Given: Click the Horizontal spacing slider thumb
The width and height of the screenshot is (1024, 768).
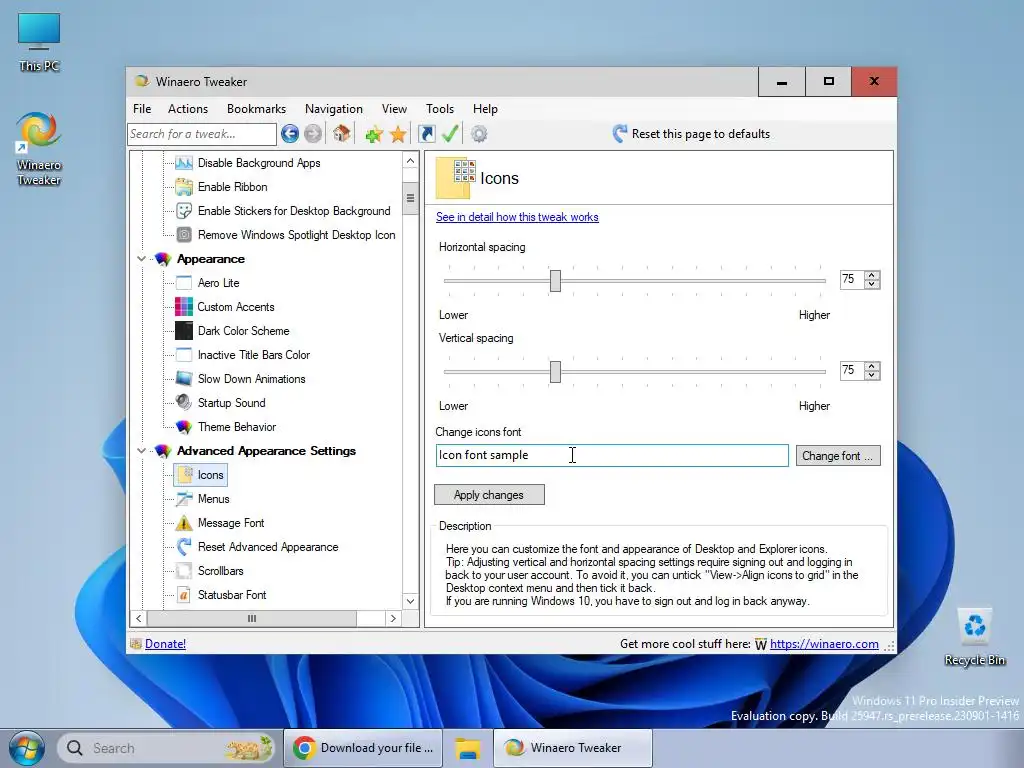Looking at the screenshot, I should coord(555,281).
